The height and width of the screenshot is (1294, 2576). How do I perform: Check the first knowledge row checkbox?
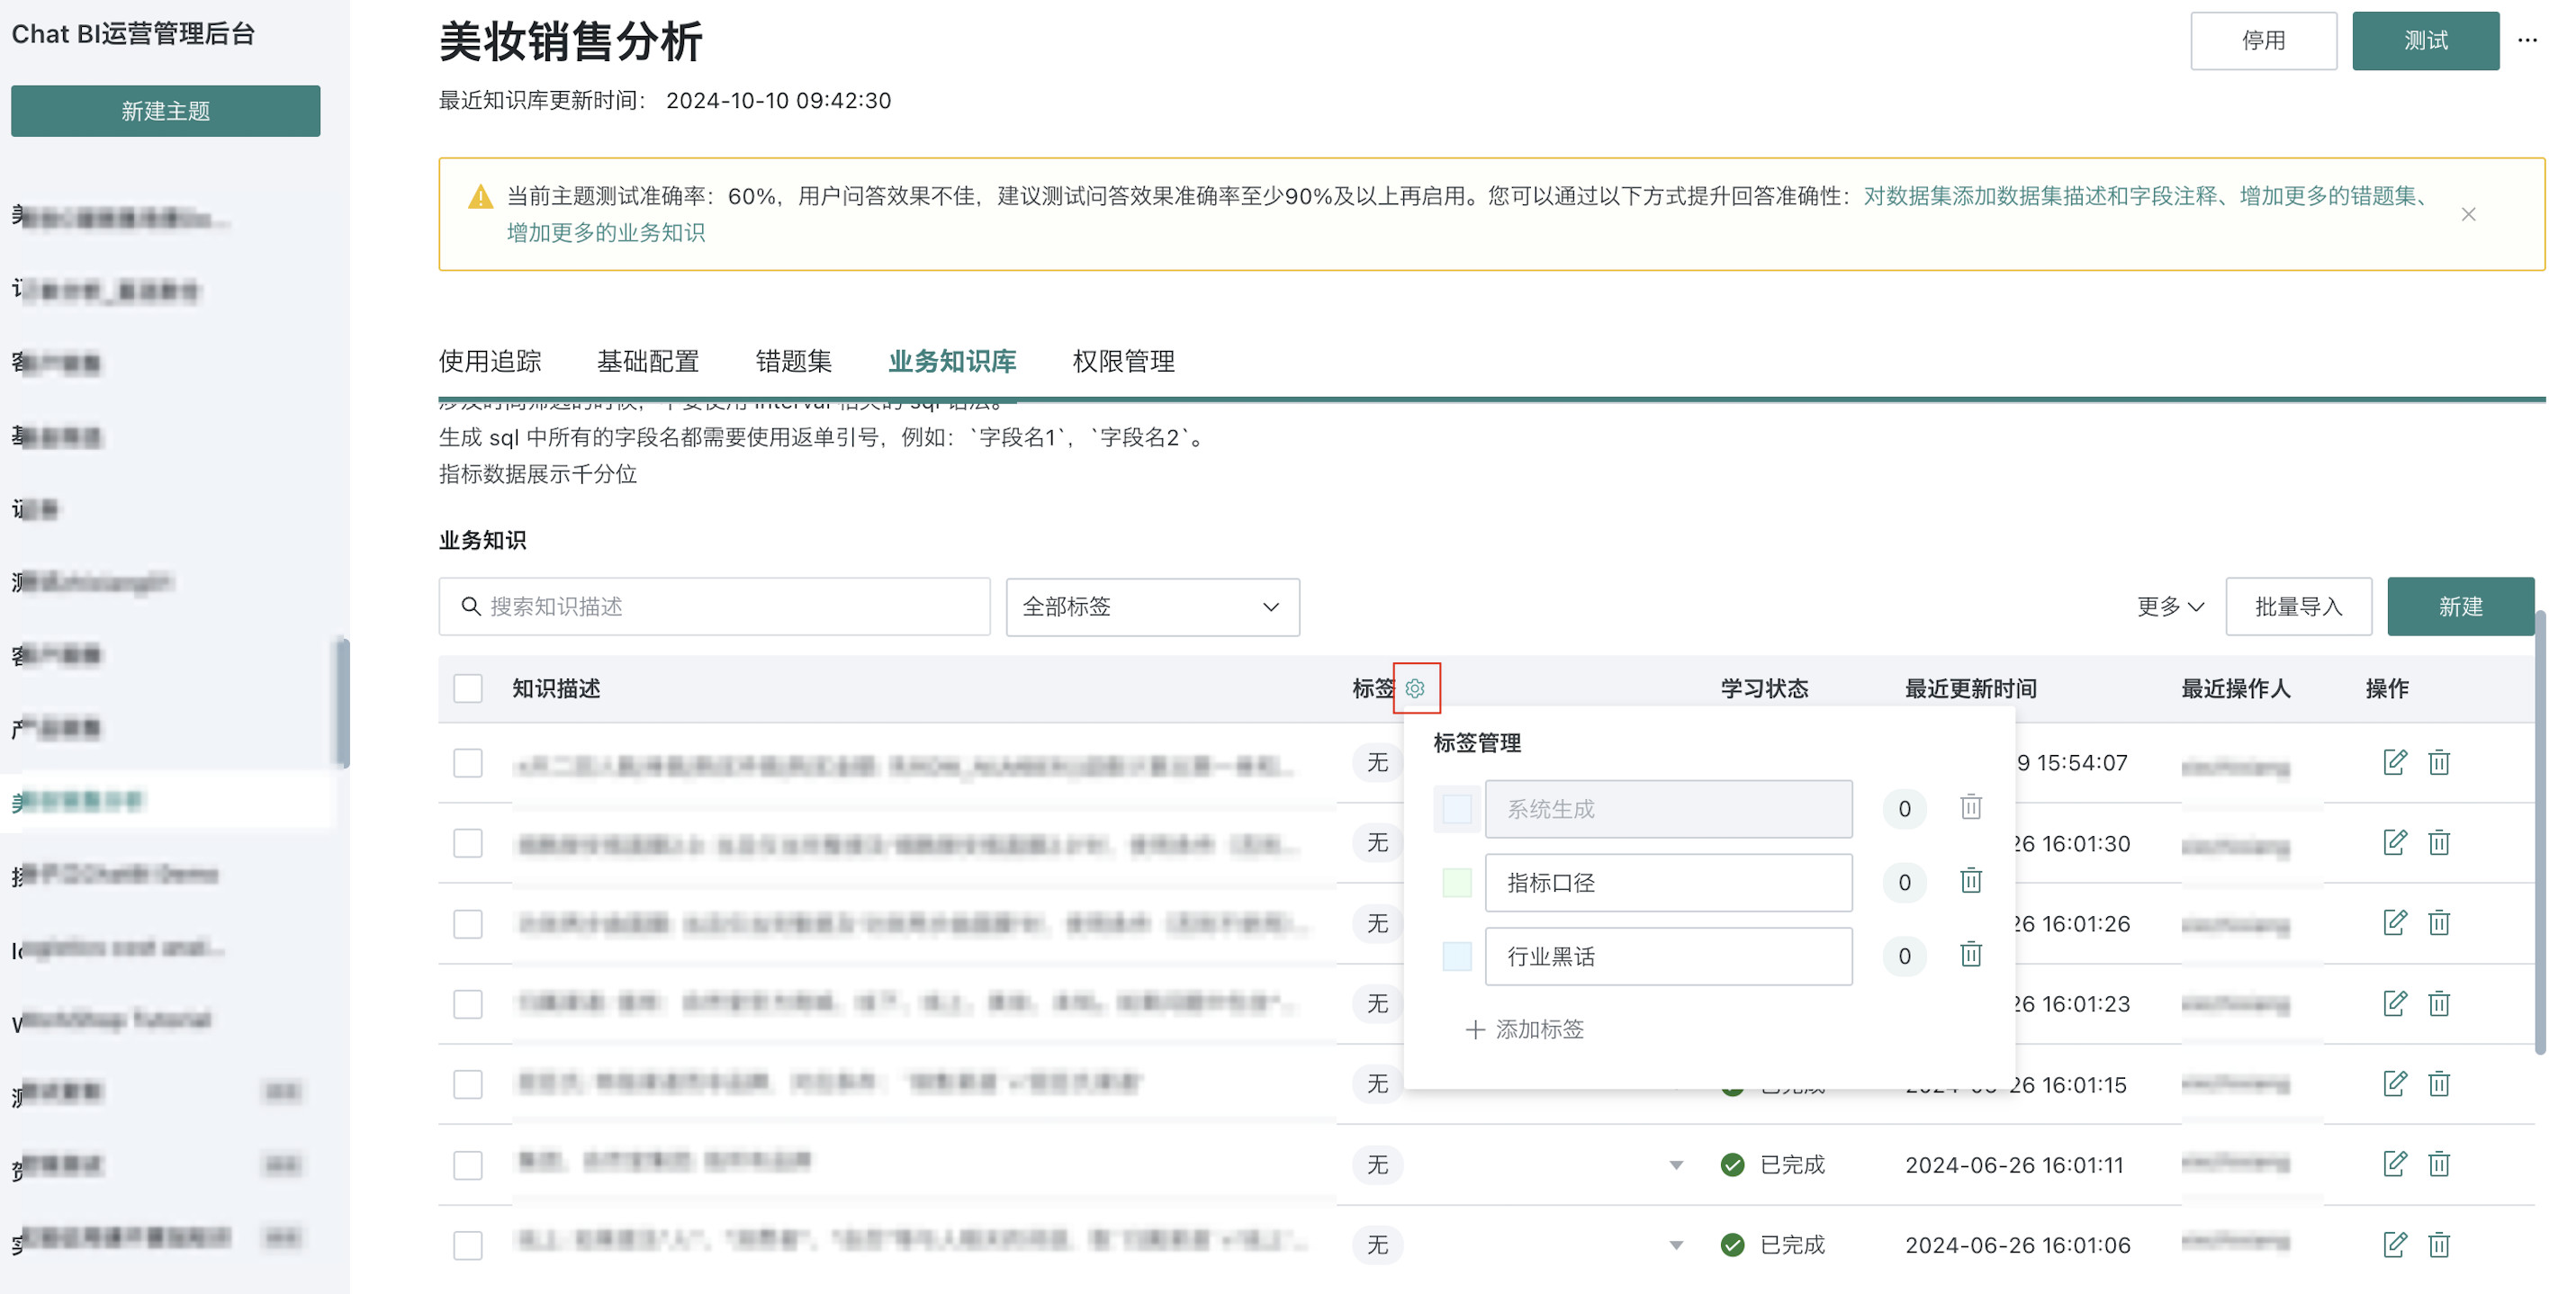click(x=468, y=763)
